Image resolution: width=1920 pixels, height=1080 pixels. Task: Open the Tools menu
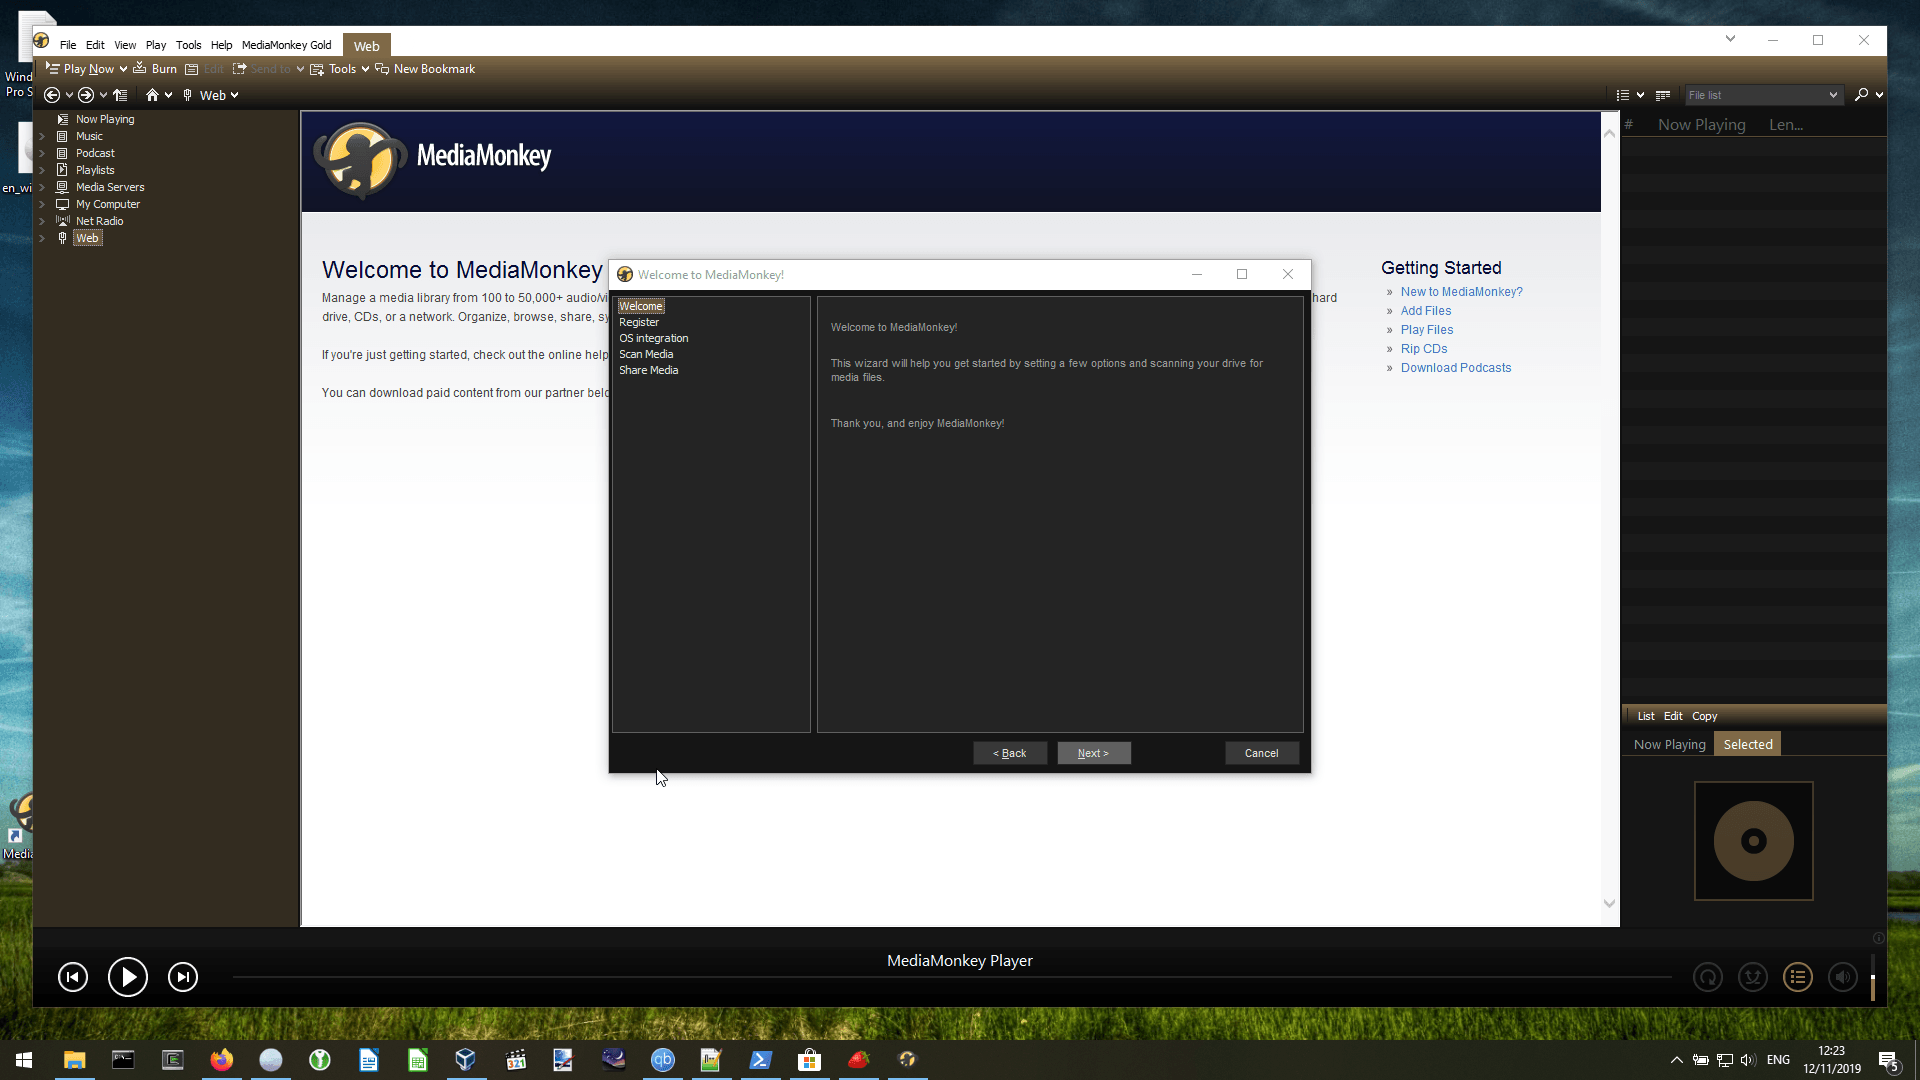click(x=188, y=45)
